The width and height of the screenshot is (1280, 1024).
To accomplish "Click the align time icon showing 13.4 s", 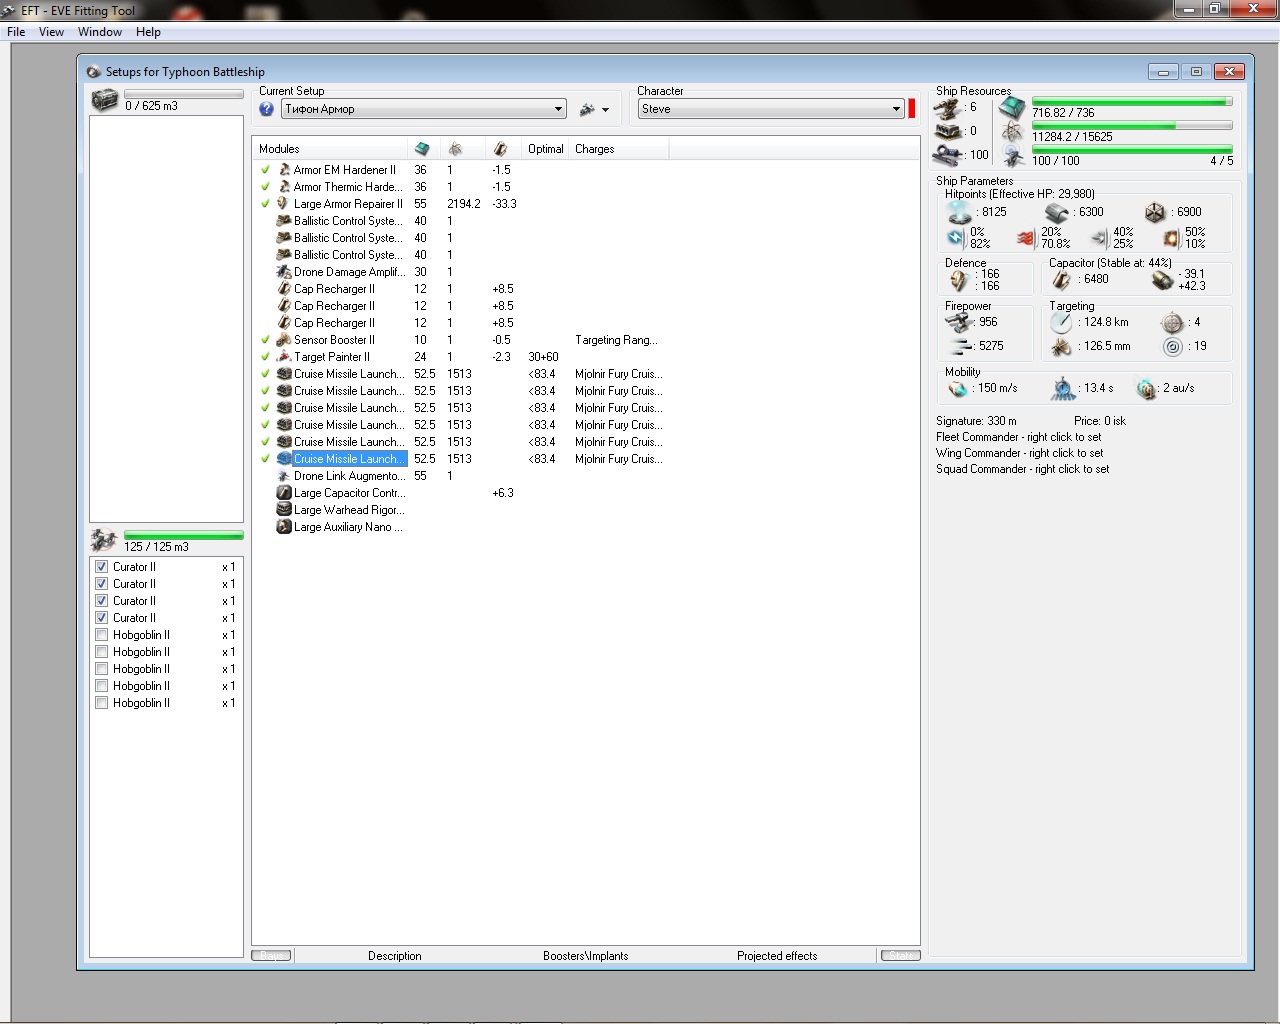I will pyautogui.click(x=1063, y=388).
